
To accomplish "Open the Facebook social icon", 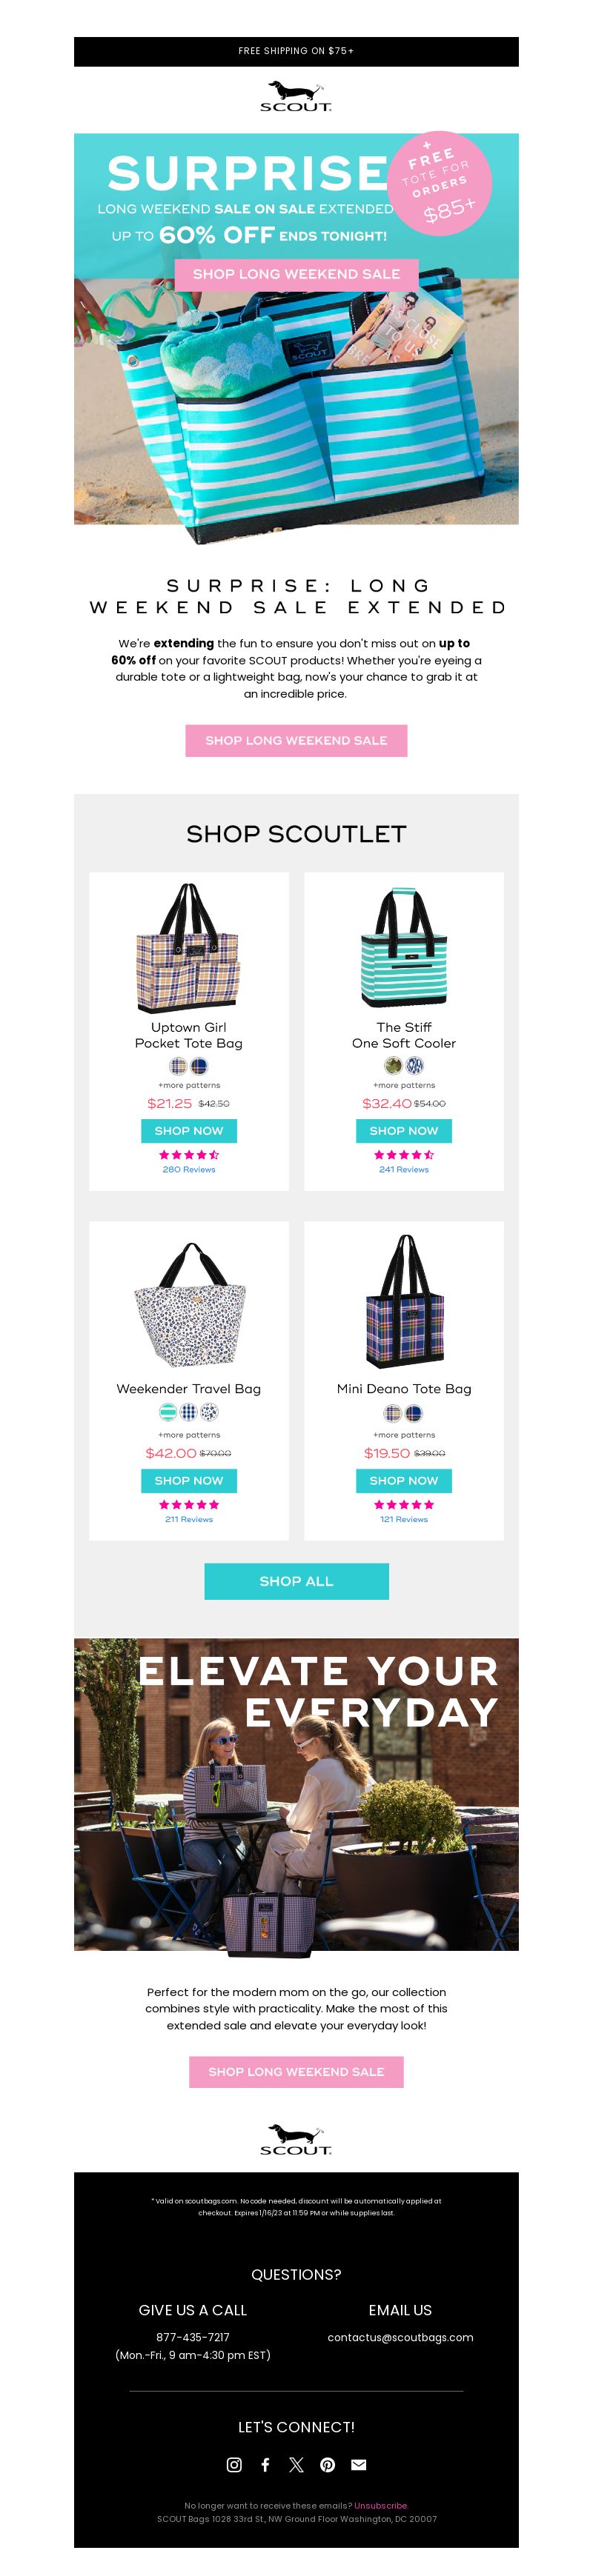I will tap(265, 2464).
